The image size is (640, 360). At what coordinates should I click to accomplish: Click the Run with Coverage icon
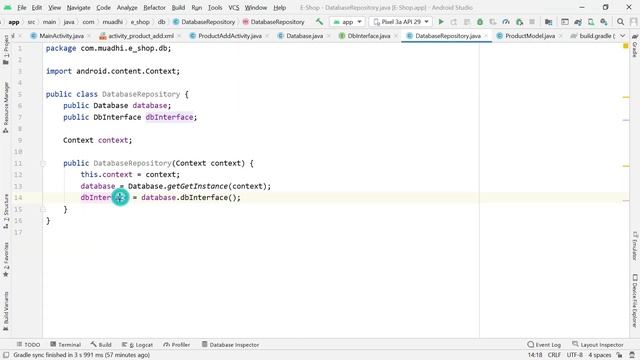pyautogui.click(x=493, y=22)
